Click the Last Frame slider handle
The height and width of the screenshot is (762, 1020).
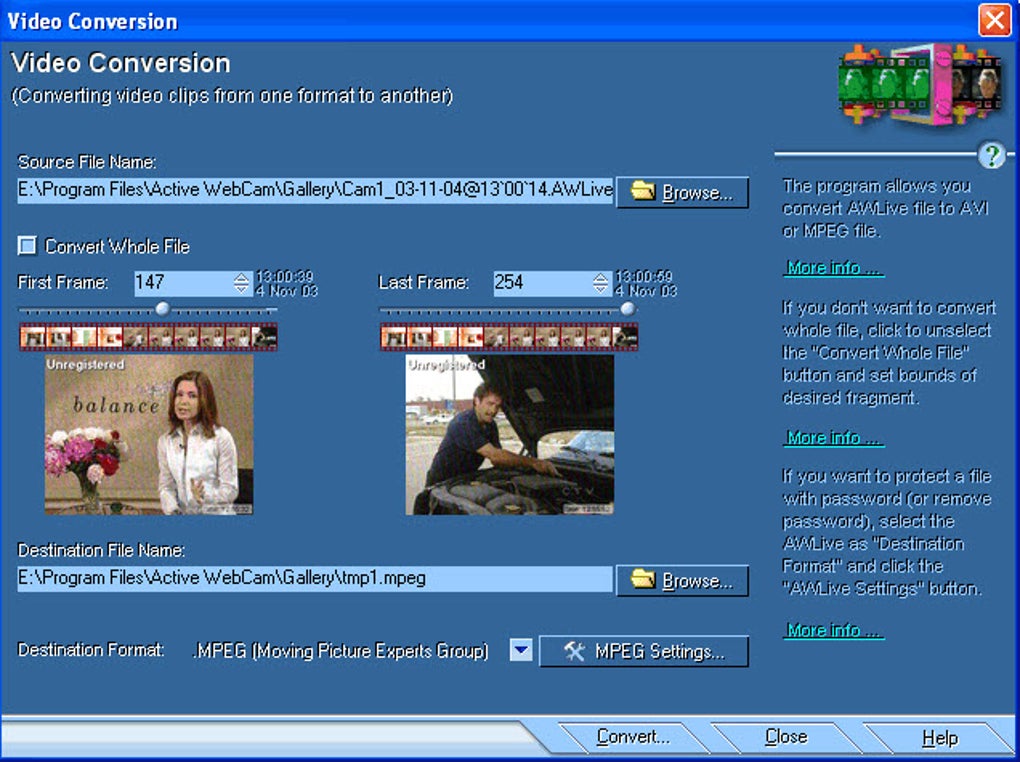tap(628, 308)
